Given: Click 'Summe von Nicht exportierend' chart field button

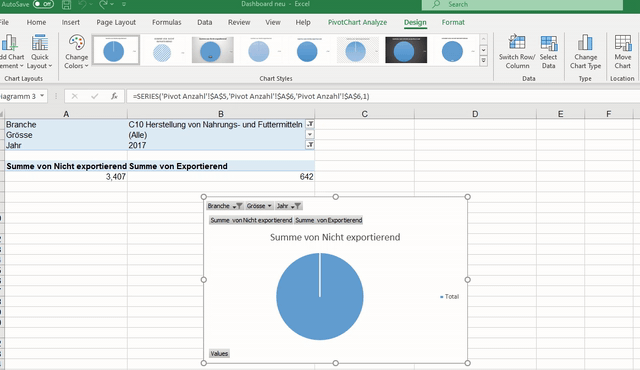Looking at the screenshot, I should 251,220.
